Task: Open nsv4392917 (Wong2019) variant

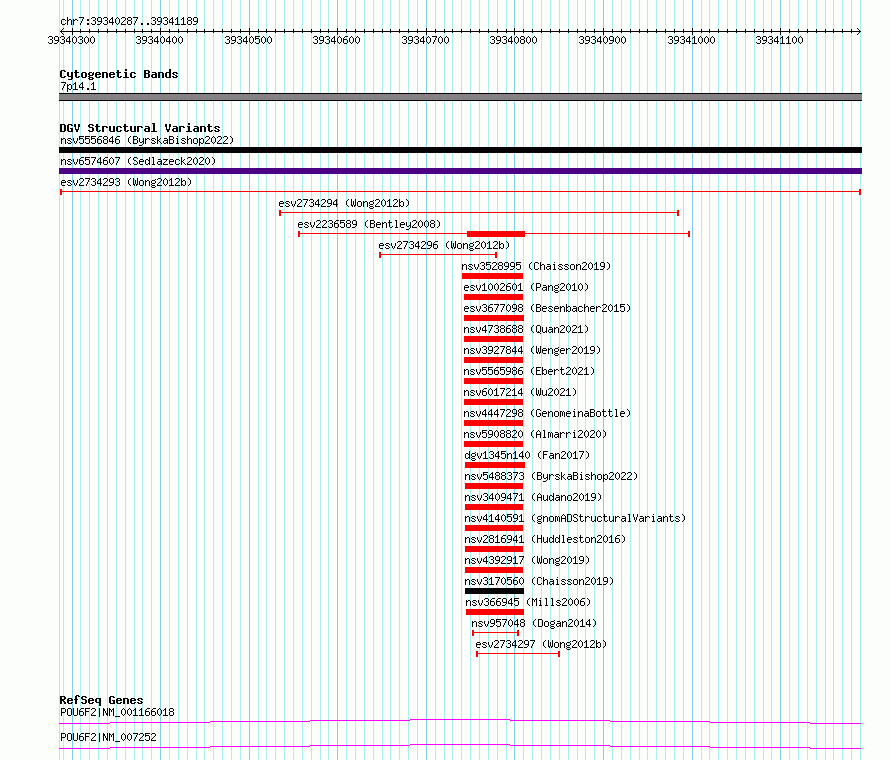Action: click(527, 560)
